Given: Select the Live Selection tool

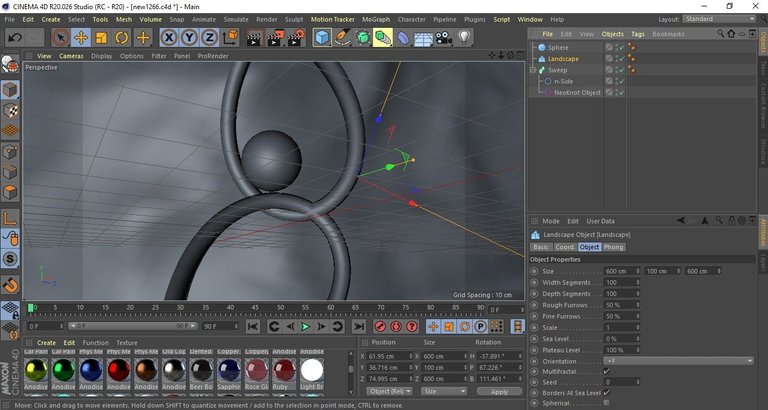Looking at the screenshot, I should point(60,38).
